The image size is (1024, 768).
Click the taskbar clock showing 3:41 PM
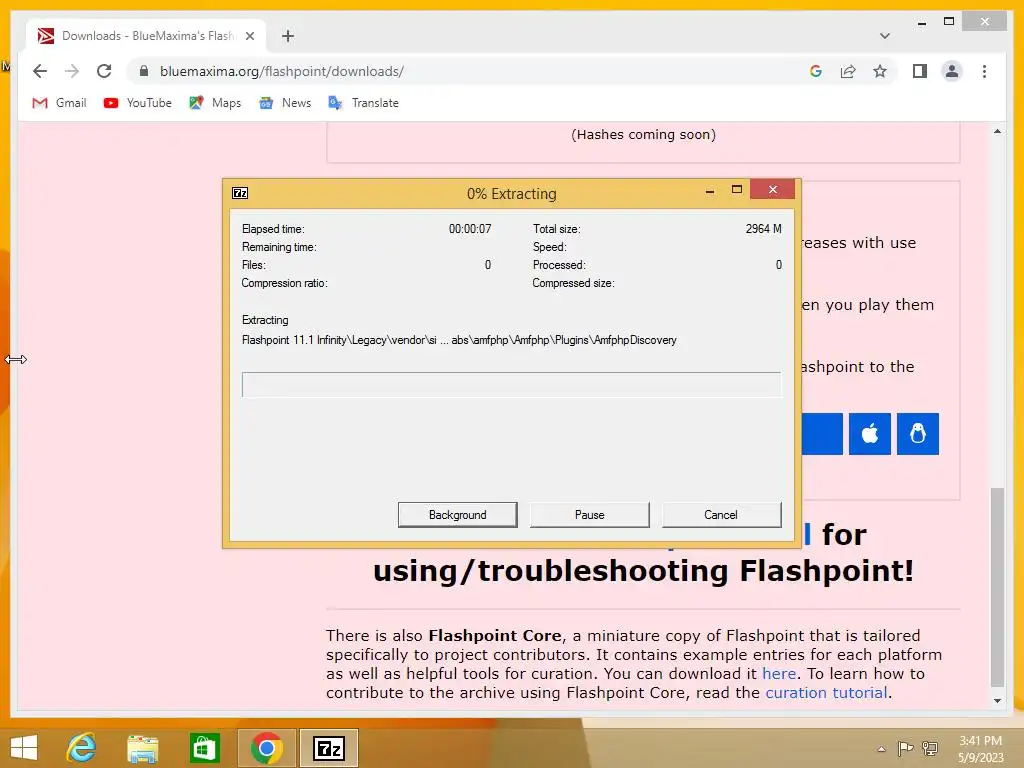pos(980,749)
